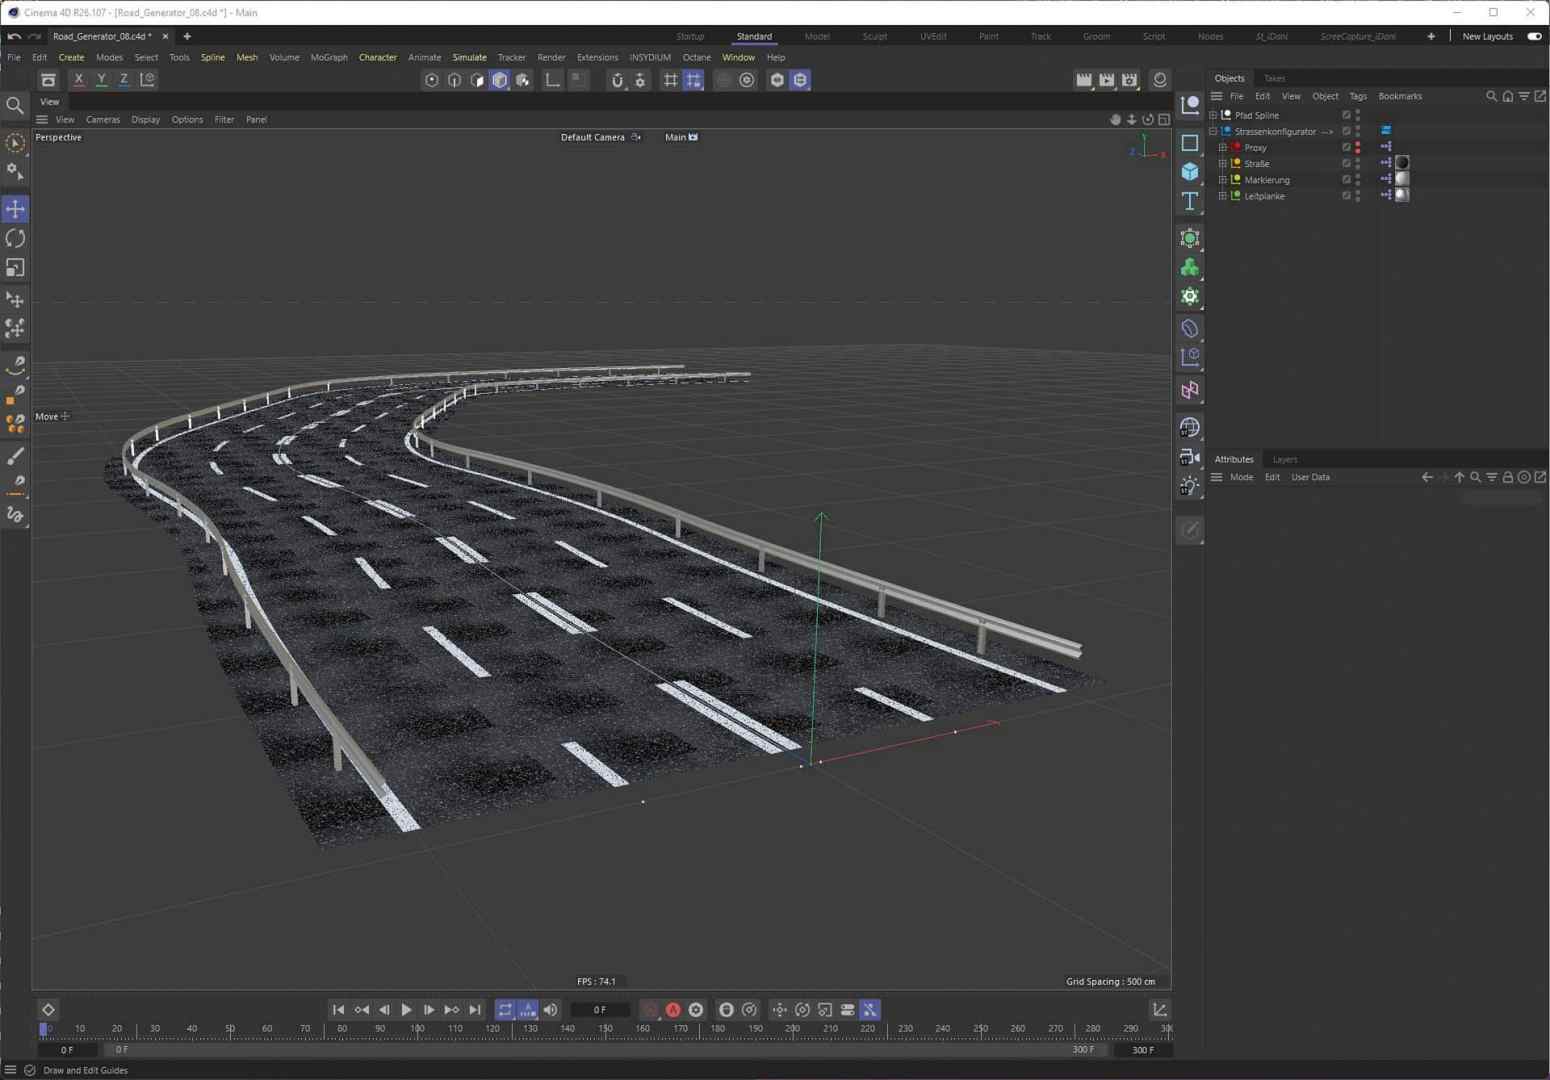Switch to the Standard layout
The image size is (1550, 1080).
[754, 36]
